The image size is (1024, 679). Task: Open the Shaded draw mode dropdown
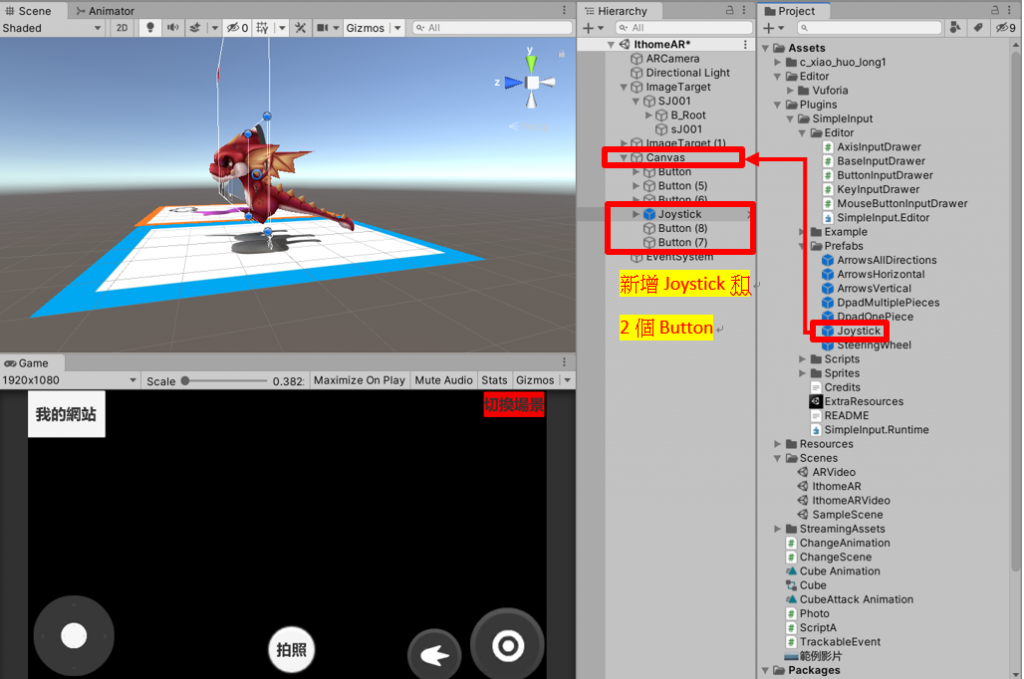click(52, 28)
